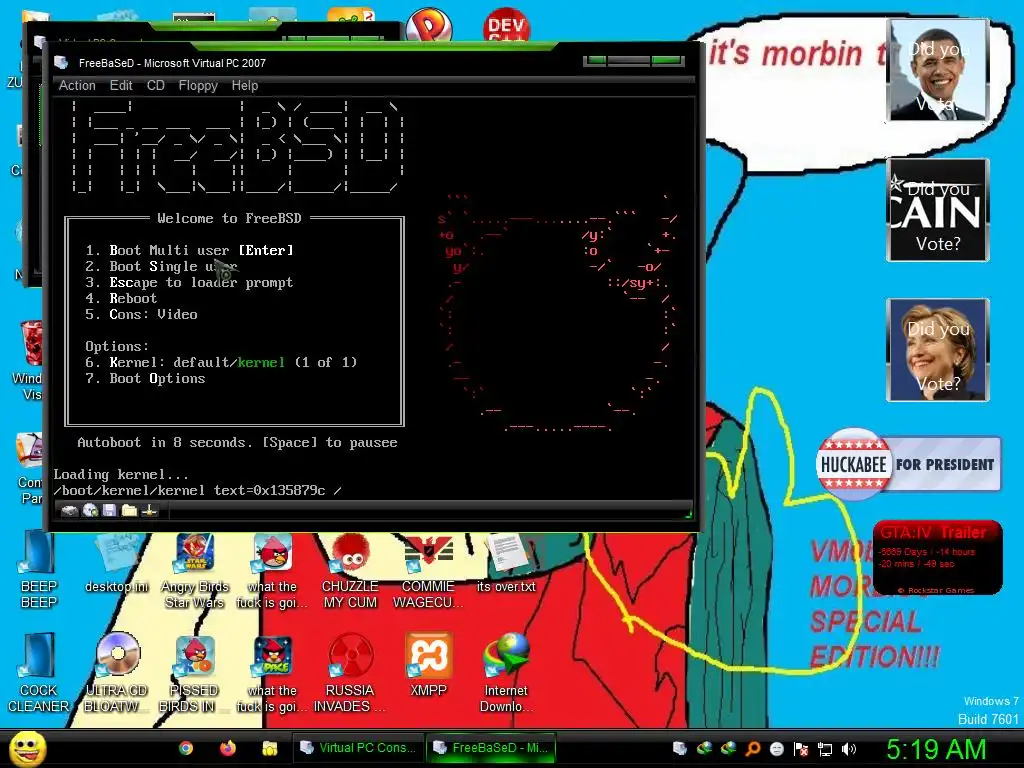Open its over.txt file
This screenshot has height=768, width=1024.
tap(506, 564)
